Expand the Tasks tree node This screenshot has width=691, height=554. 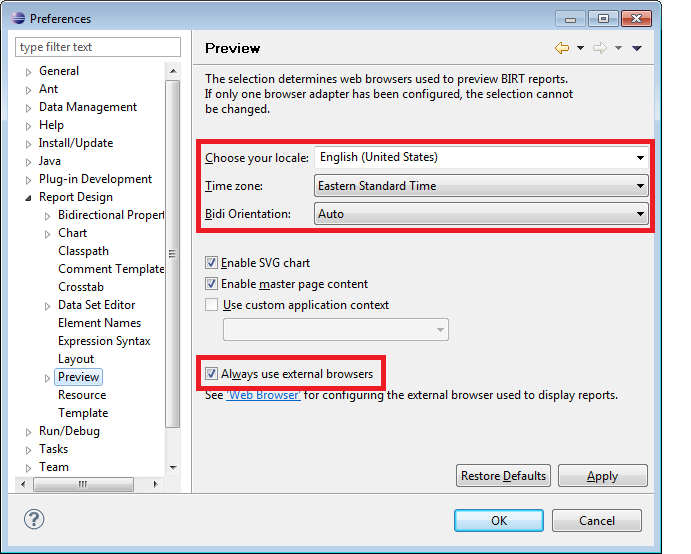click(29, 450)
